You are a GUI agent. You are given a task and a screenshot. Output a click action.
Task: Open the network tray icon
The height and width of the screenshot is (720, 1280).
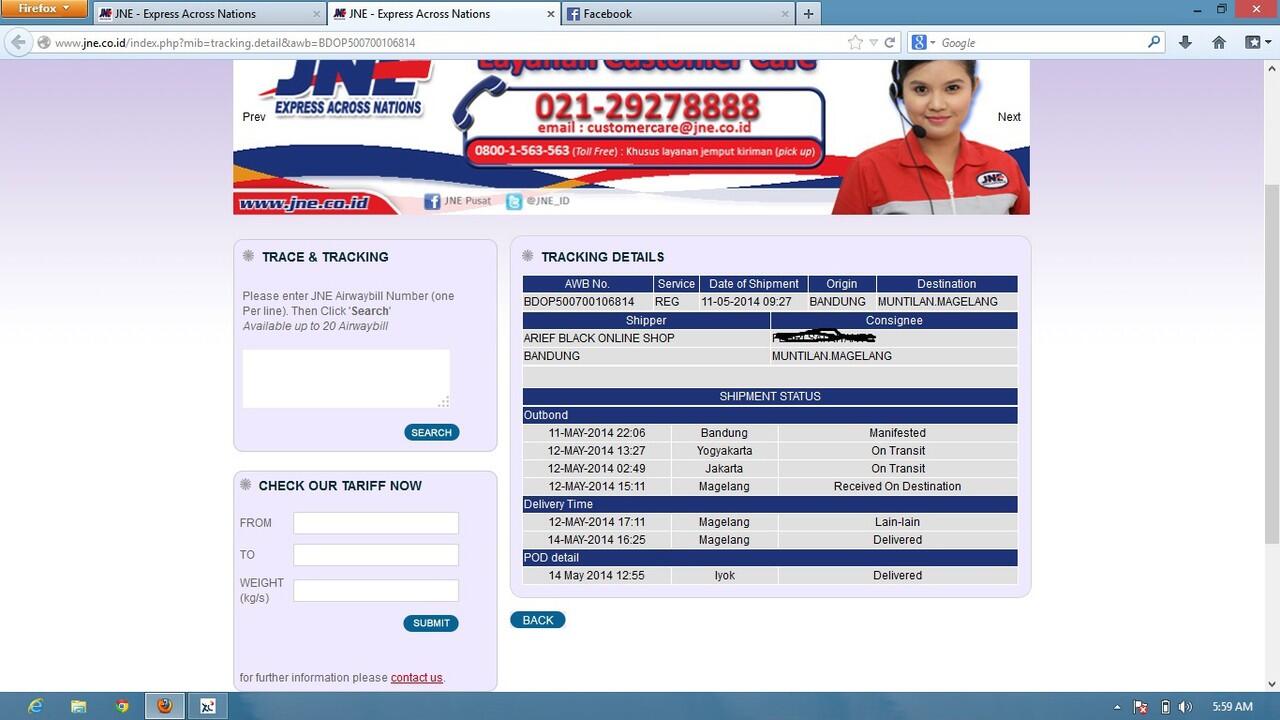click(1141, 707)
